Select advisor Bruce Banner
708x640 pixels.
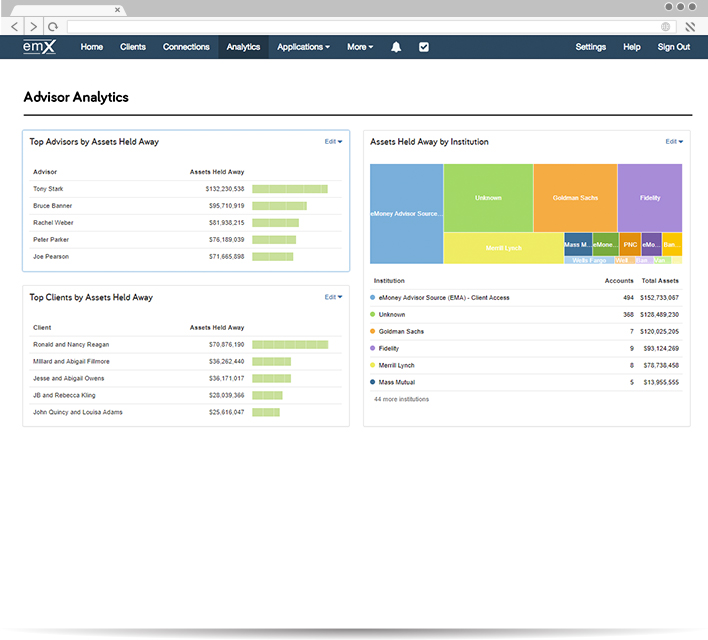click(52, 206)
